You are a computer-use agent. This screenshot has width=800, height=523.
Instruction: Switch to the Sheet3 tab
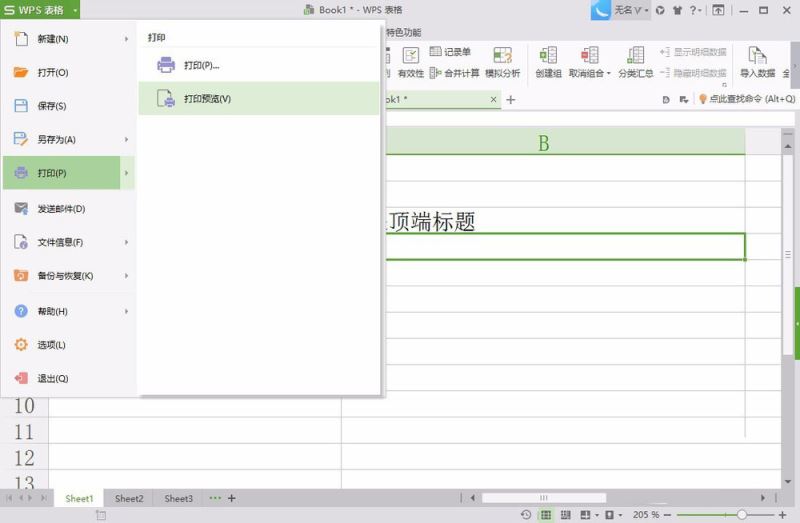click(x=179, y=498)
